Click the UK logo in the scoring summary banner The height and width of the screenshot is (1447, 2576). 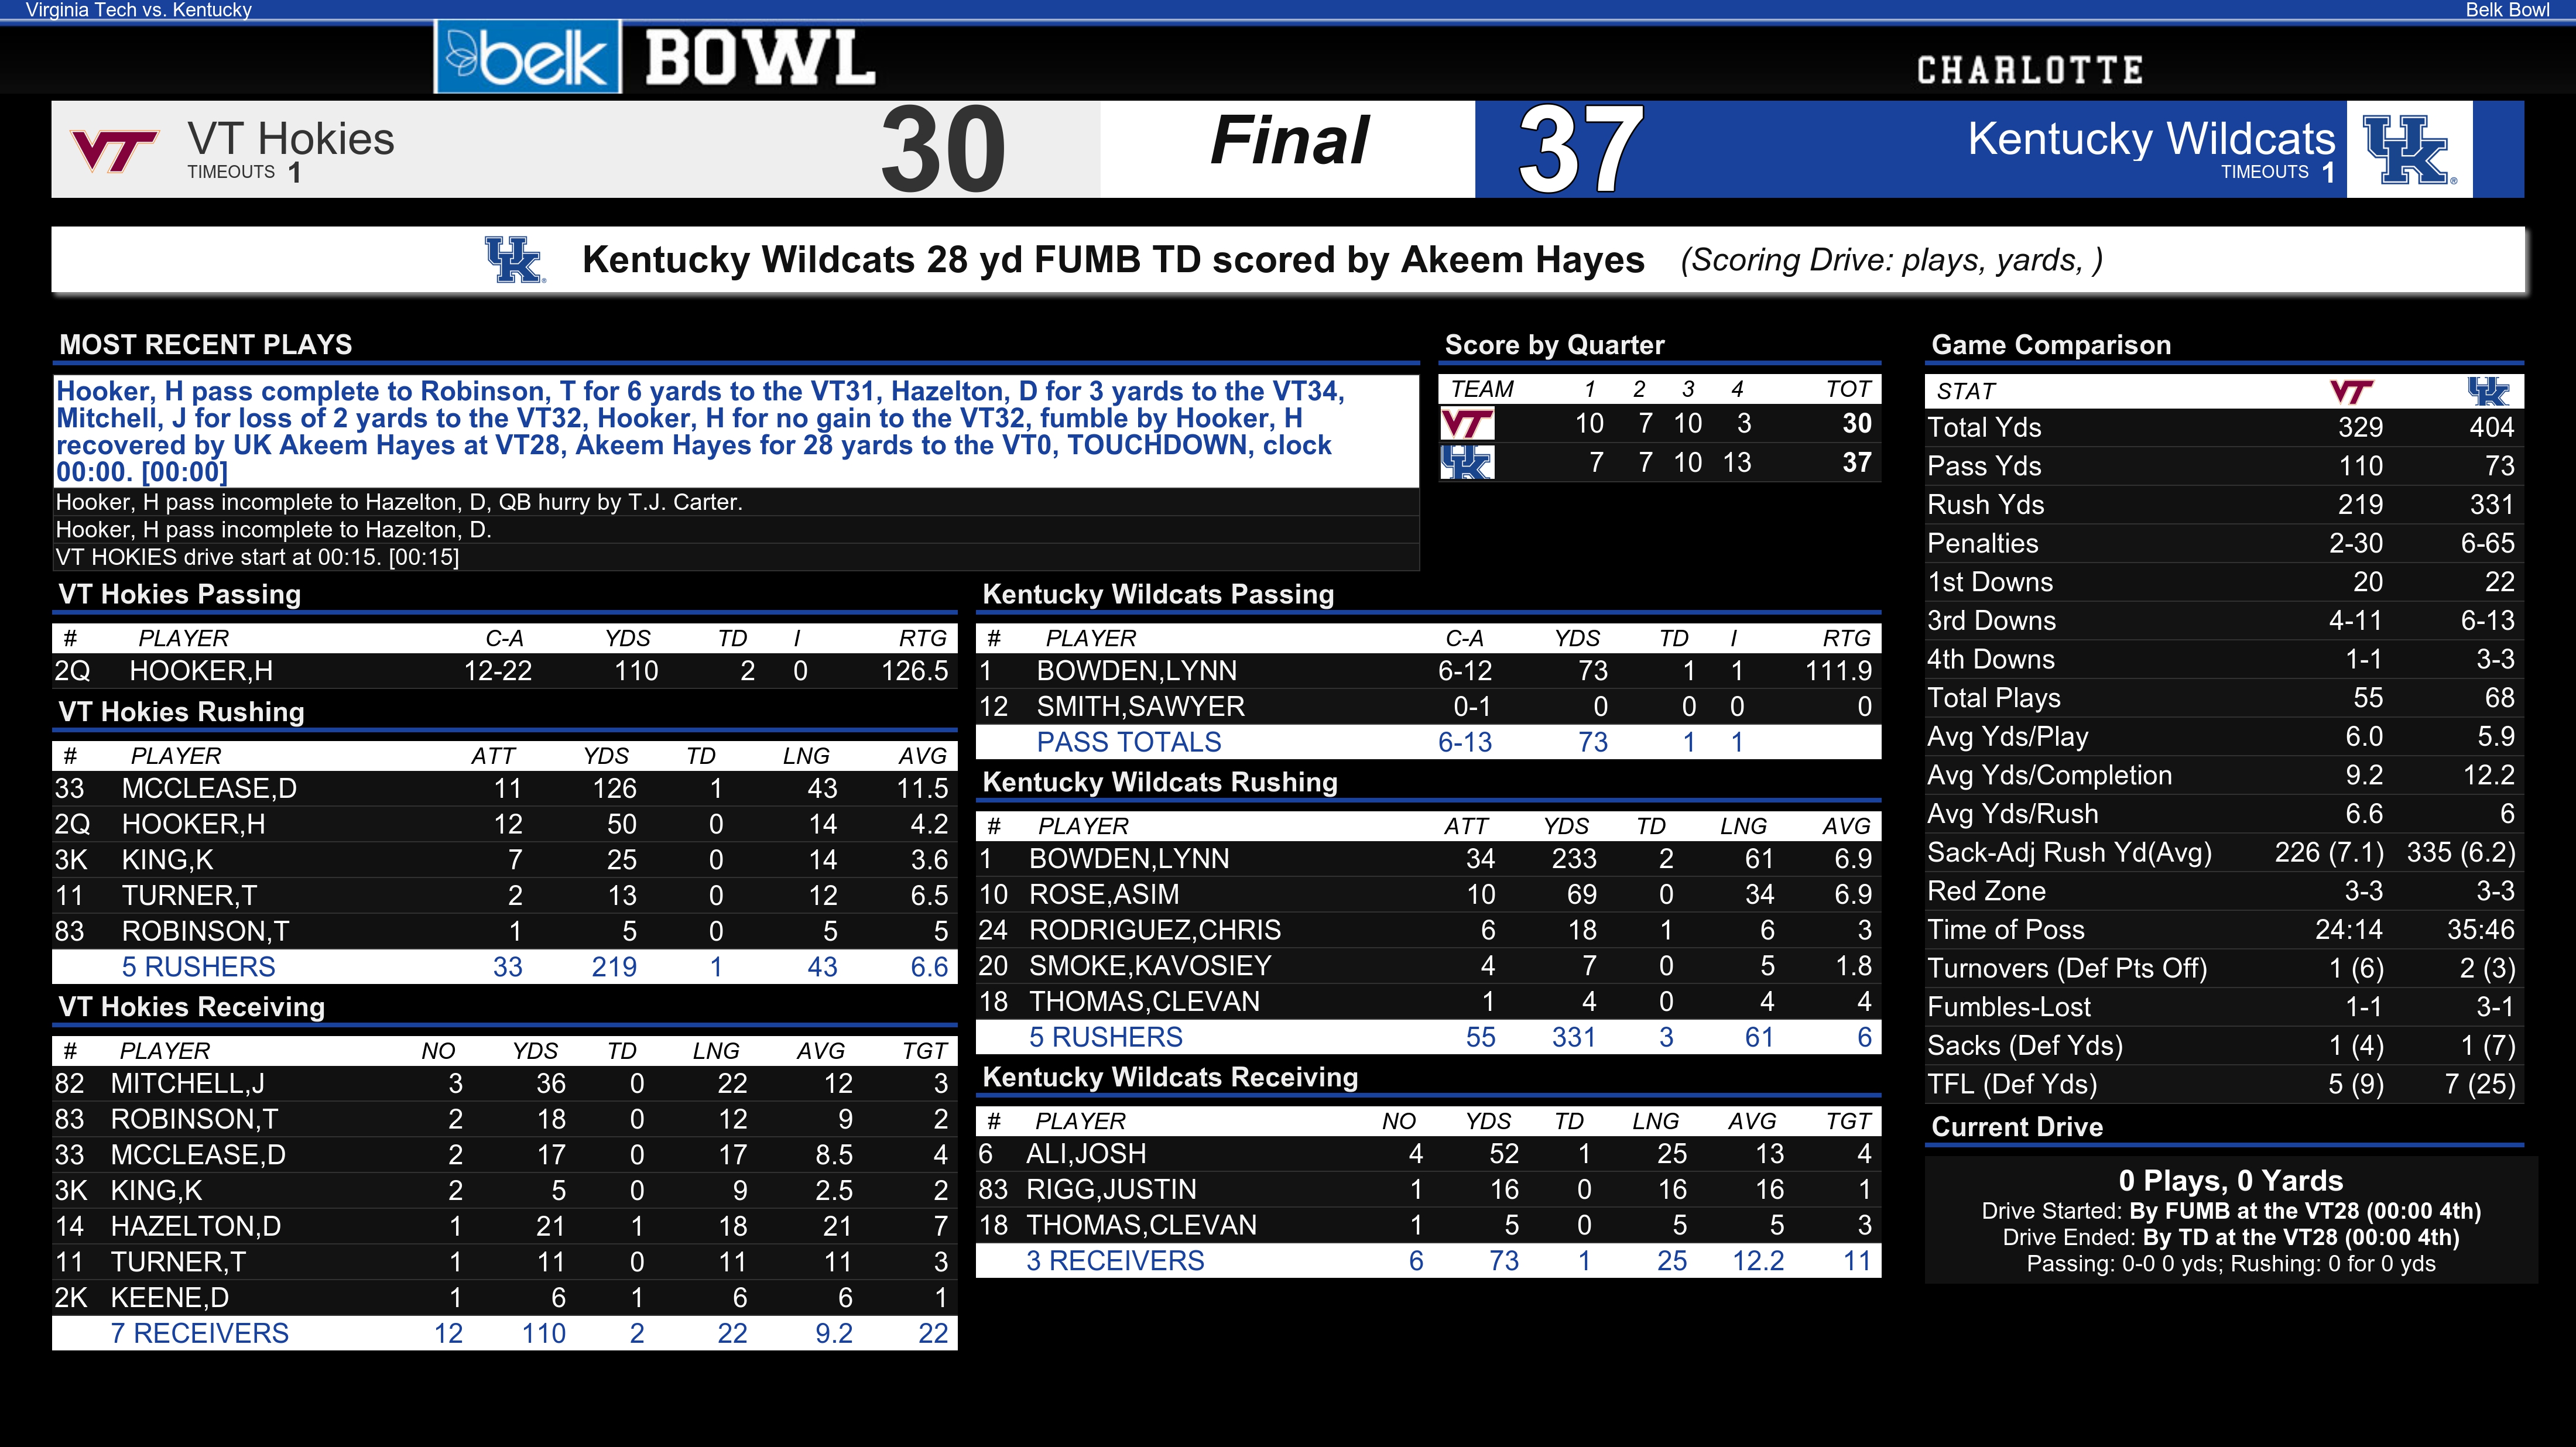(x=515, y=260)
